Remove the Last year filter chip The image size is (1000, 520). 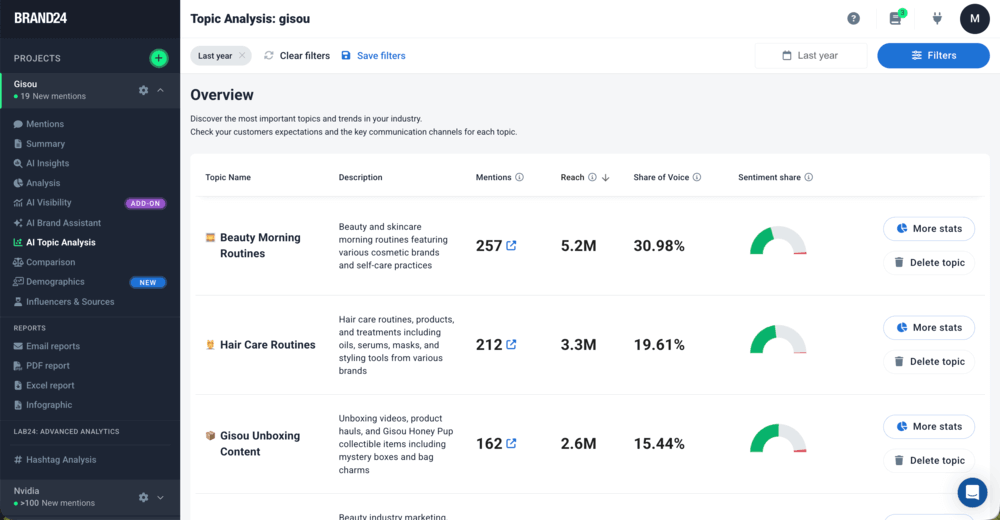[x=241, y=56]
